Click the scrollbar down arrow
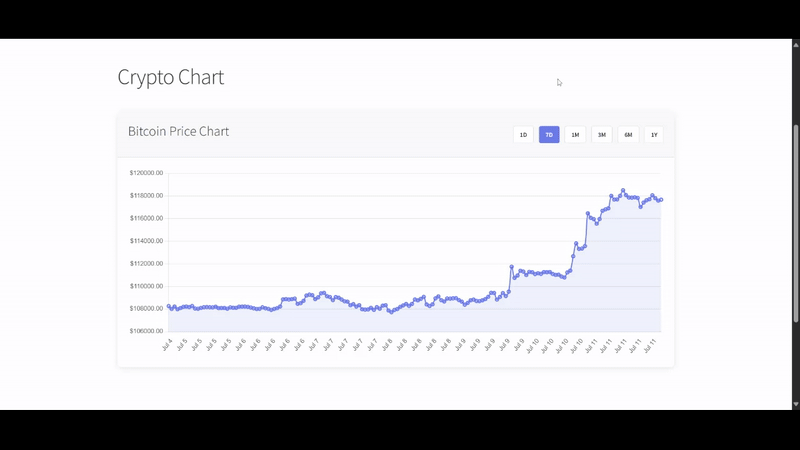 (x=796, y=404)
